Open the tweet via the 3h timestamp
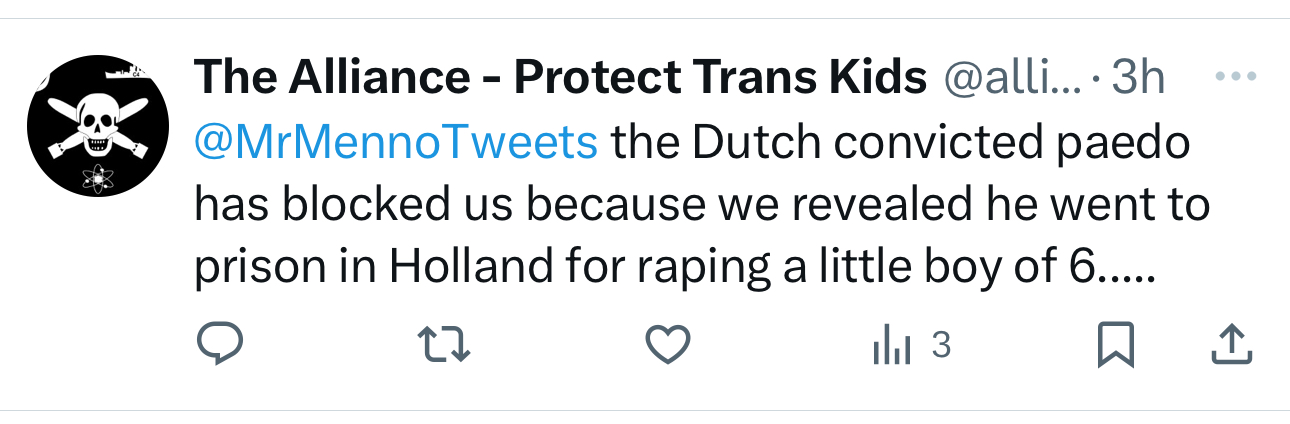This screenshot has width=1290, height=424. 1138,77
